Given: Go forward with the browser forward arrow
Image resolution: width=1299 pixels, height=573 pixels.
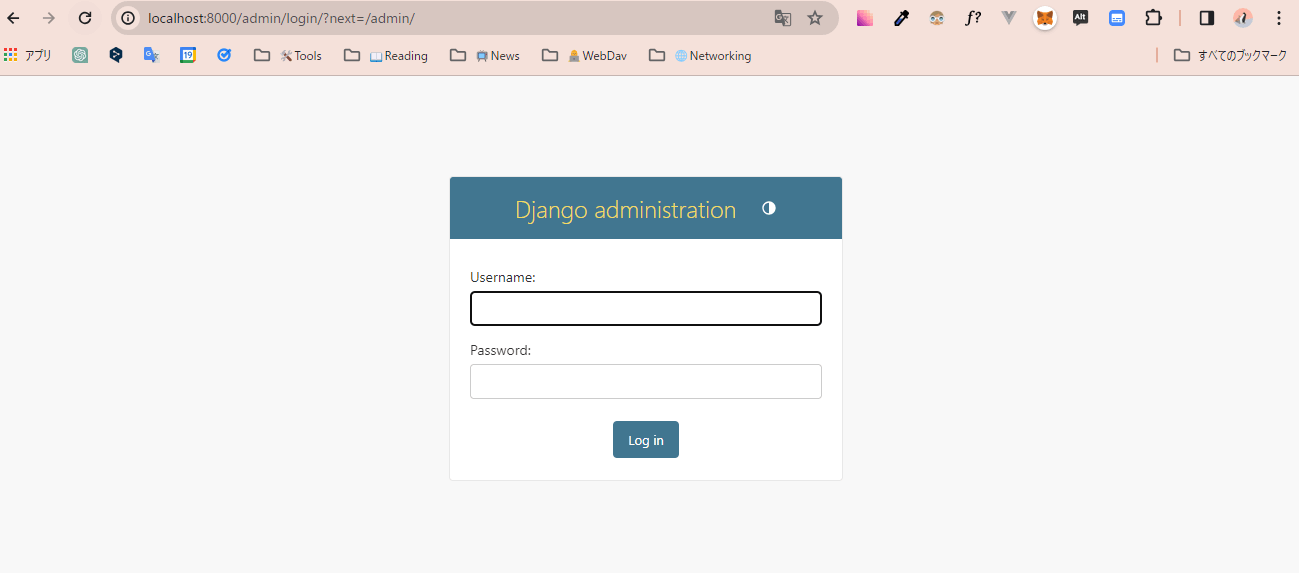Looking at the screenshot, I should click(49, 18).
